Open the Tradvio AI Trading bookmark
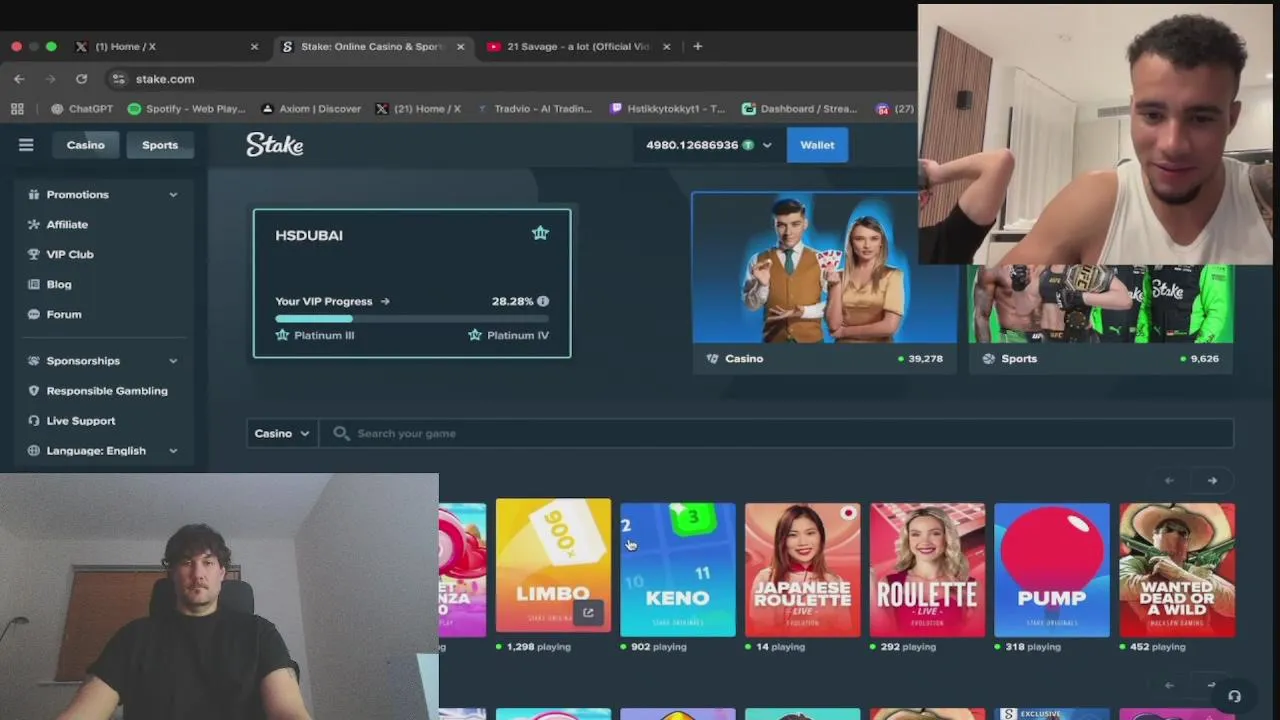The width and height of the screenshot is (1280, 720). 535,109
